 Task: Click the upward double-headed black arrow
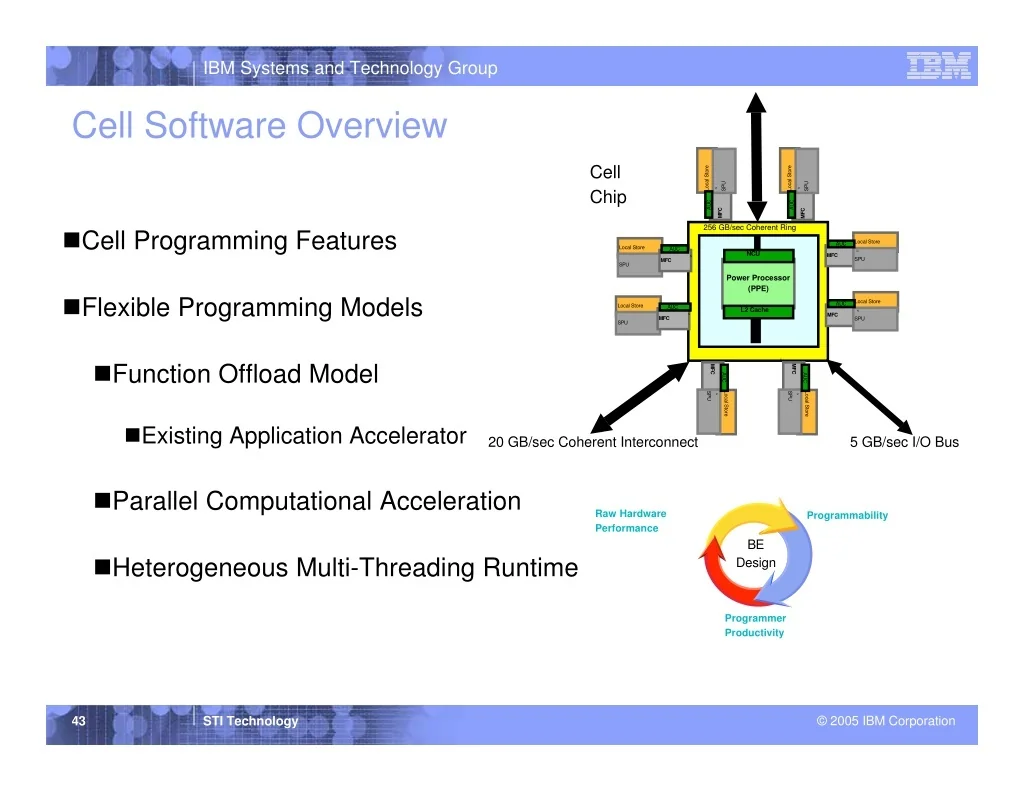click(756, 157)
